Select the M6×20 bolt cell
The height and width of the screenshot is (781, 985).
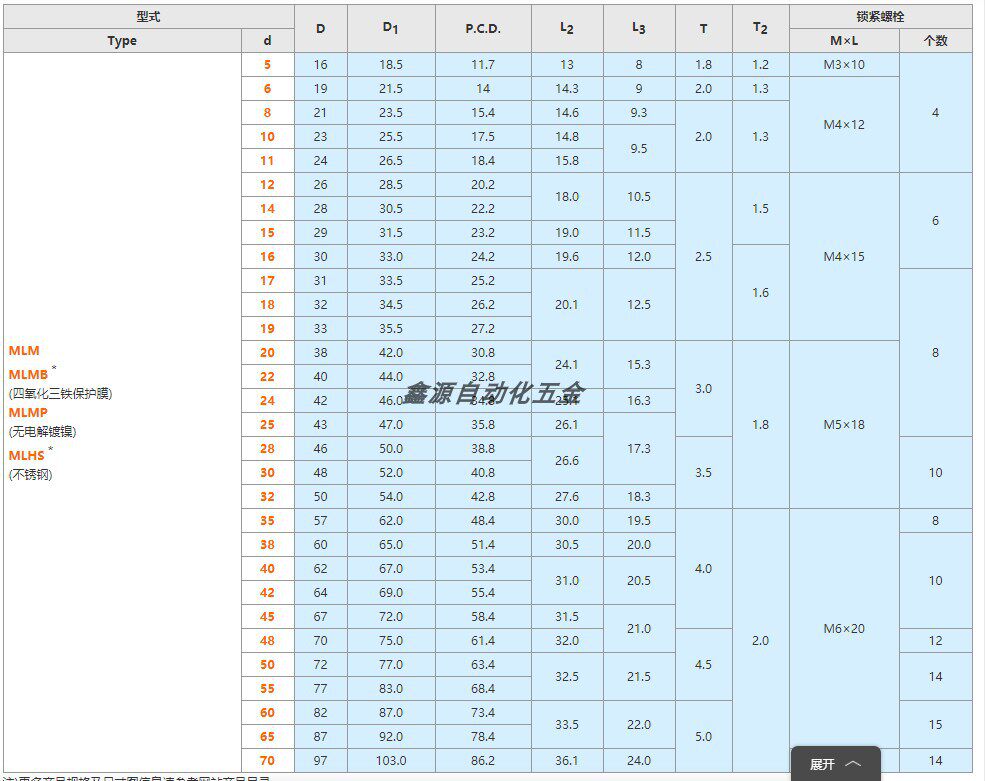click(x=844, y=628)
